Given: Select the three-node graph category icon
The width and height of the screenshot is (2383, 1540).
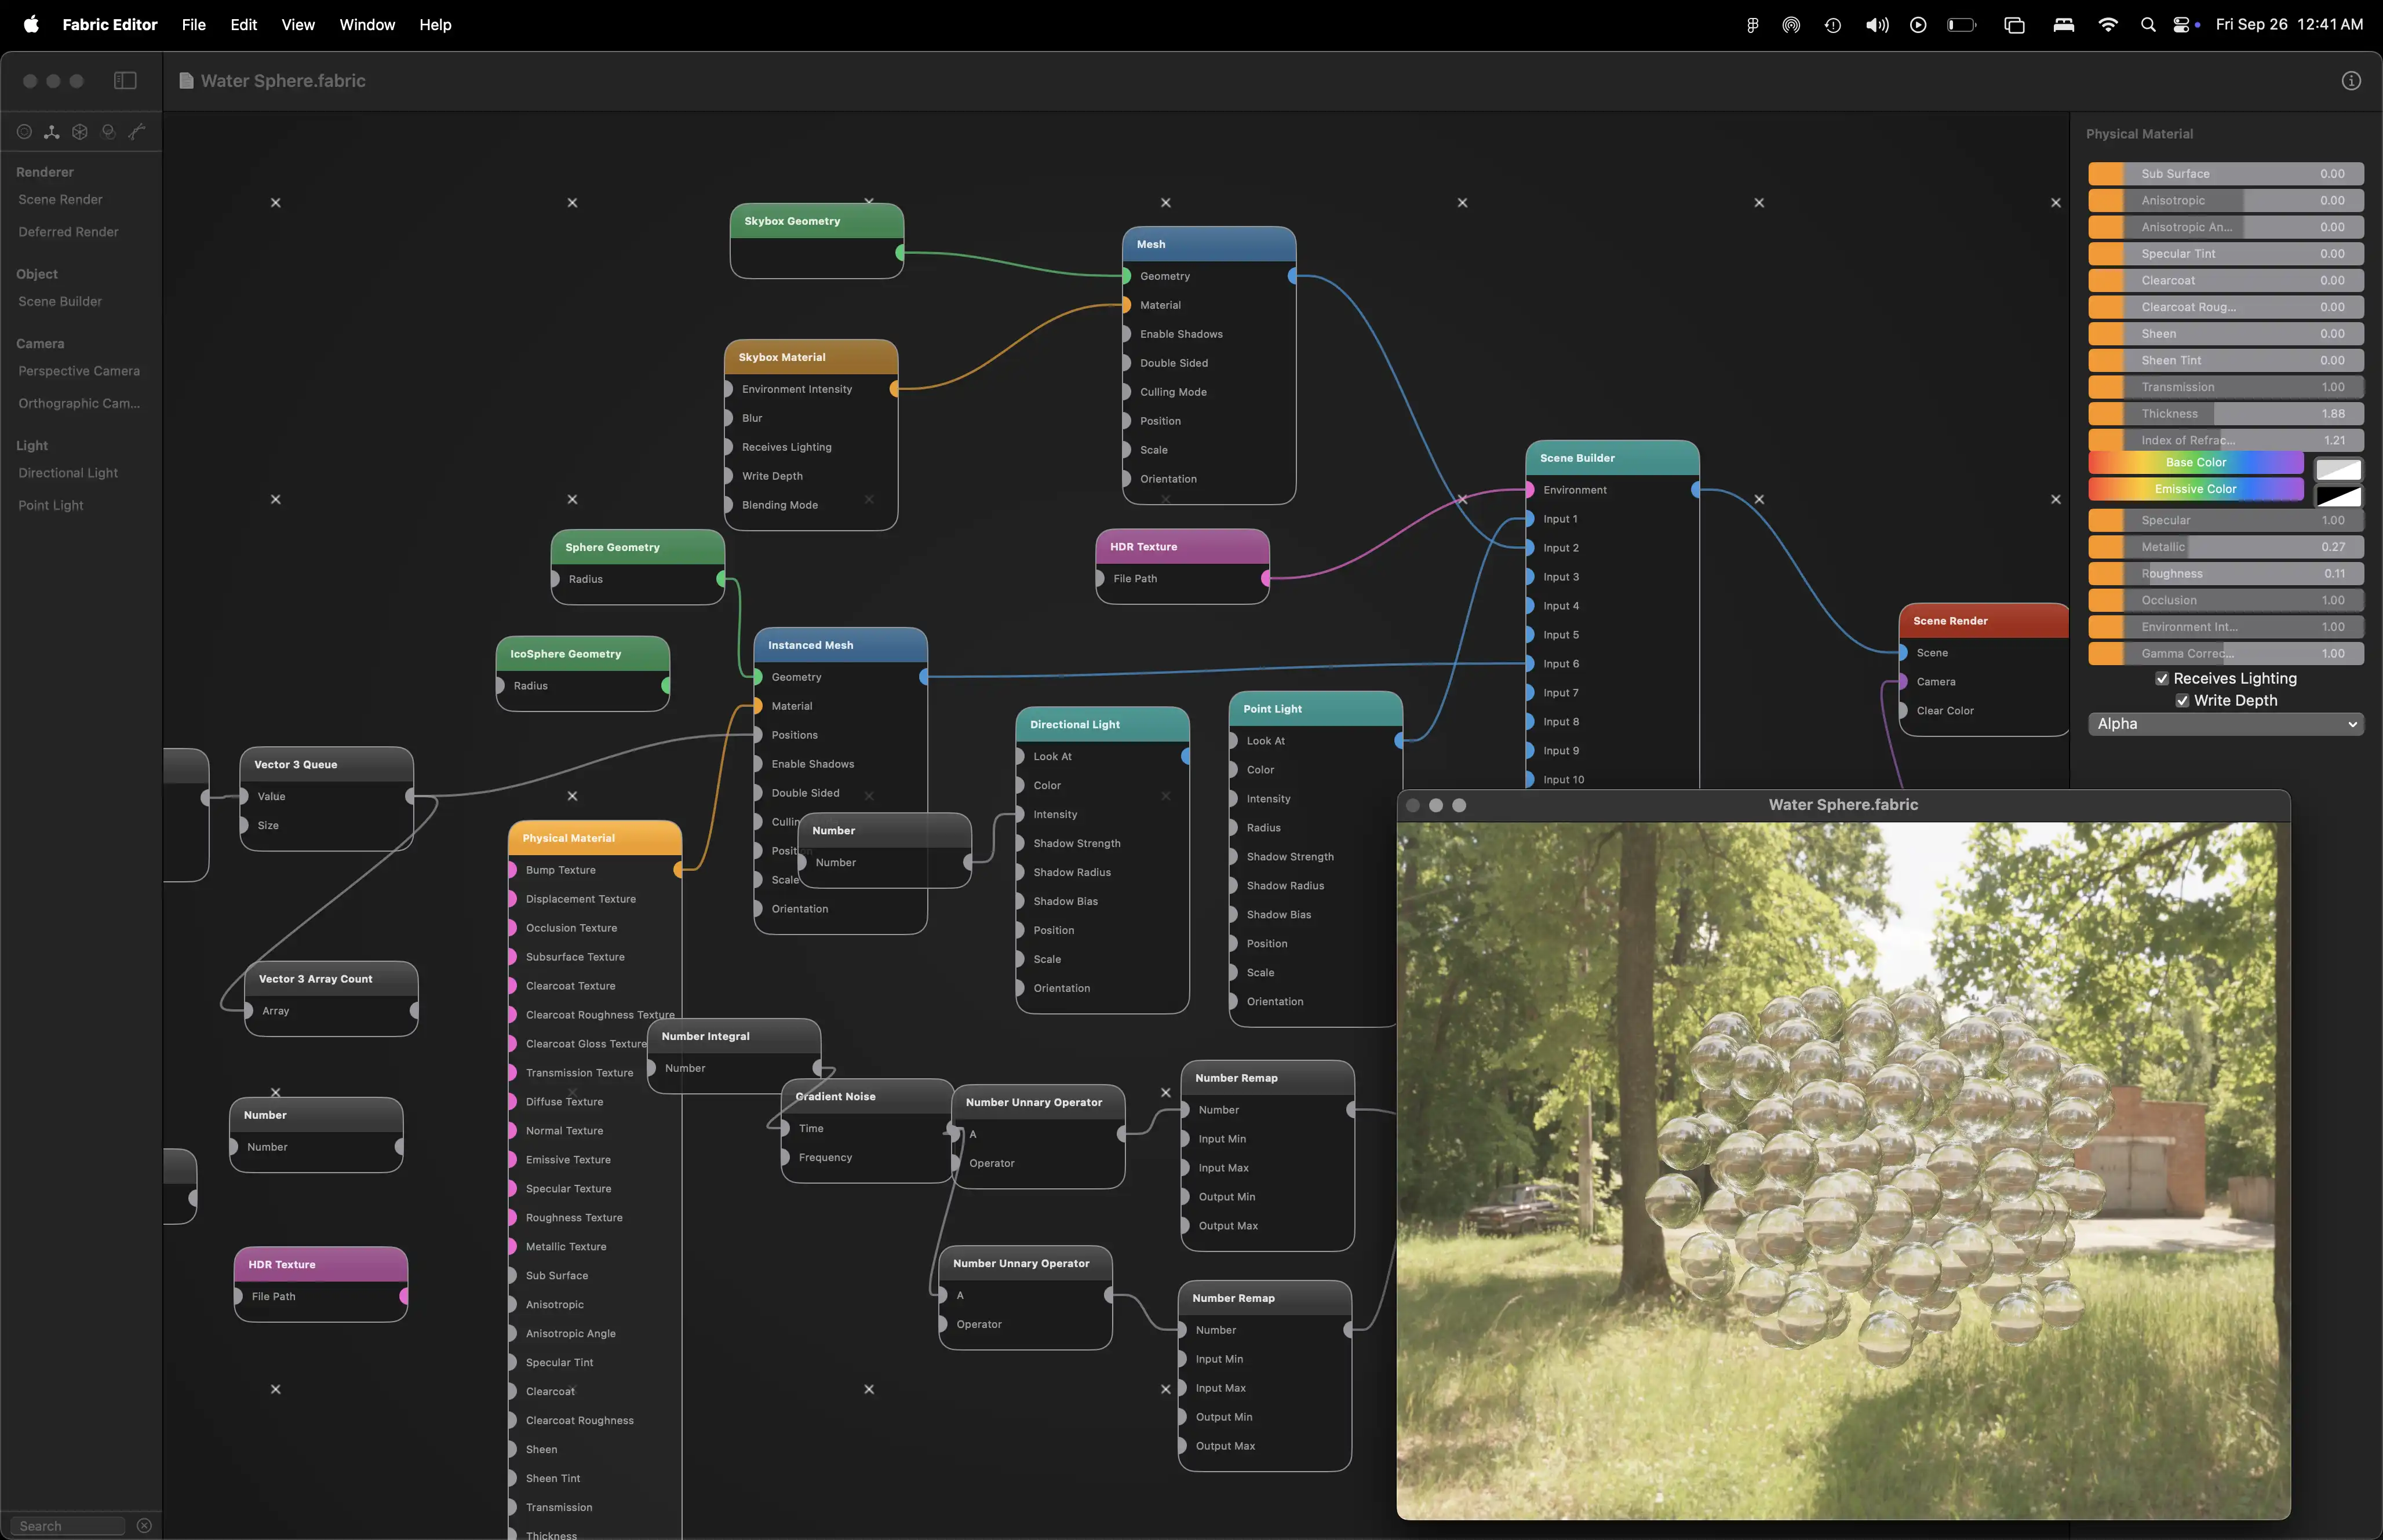Looking at the screenshot, I should 52,132.
